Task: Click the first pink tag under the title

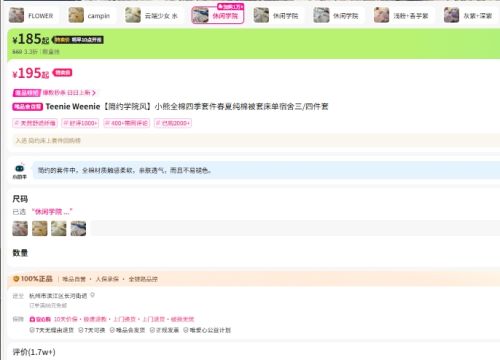Action: coord(35,123)
